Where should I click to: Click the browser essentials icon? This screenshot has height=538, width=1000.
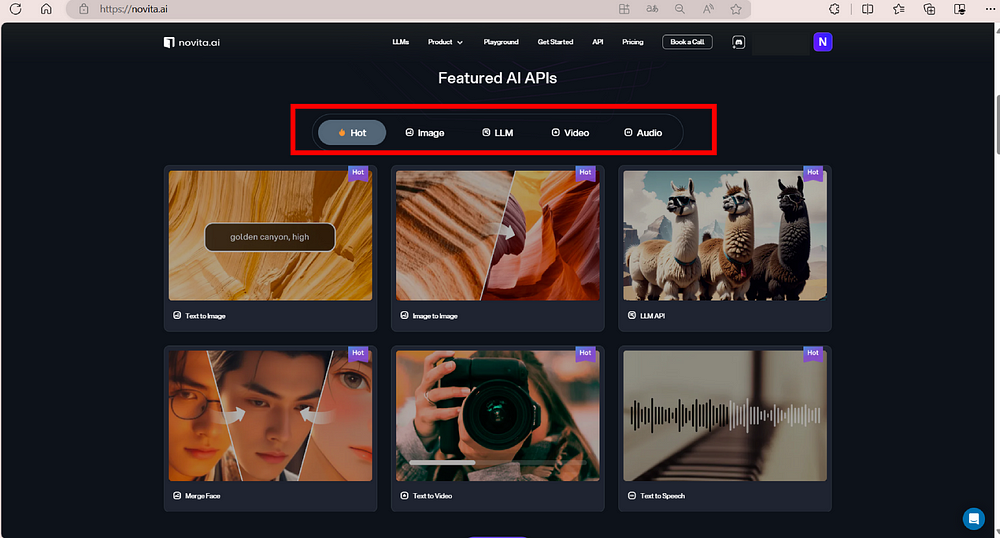[x=960, y=9]
